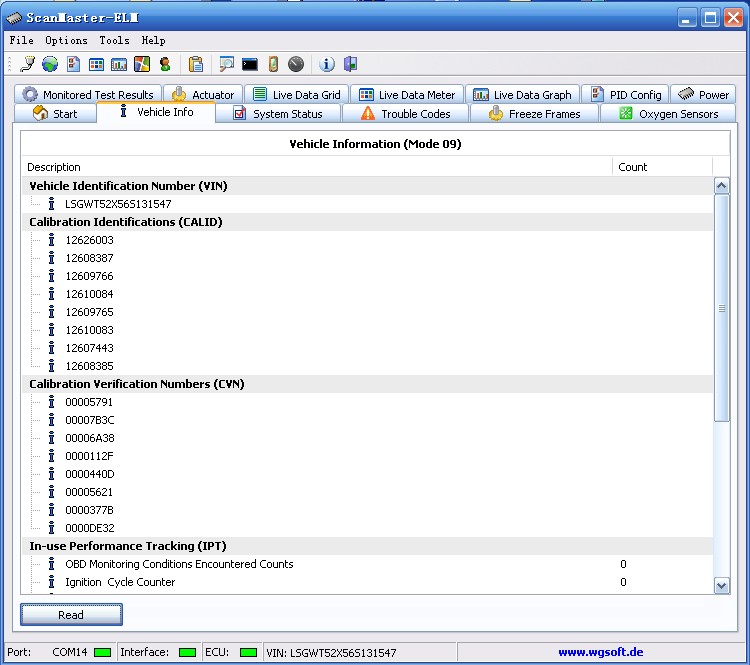The image size is (750, 665).
Task: Switch to the Power tab
Action: (x=703, y=95)
